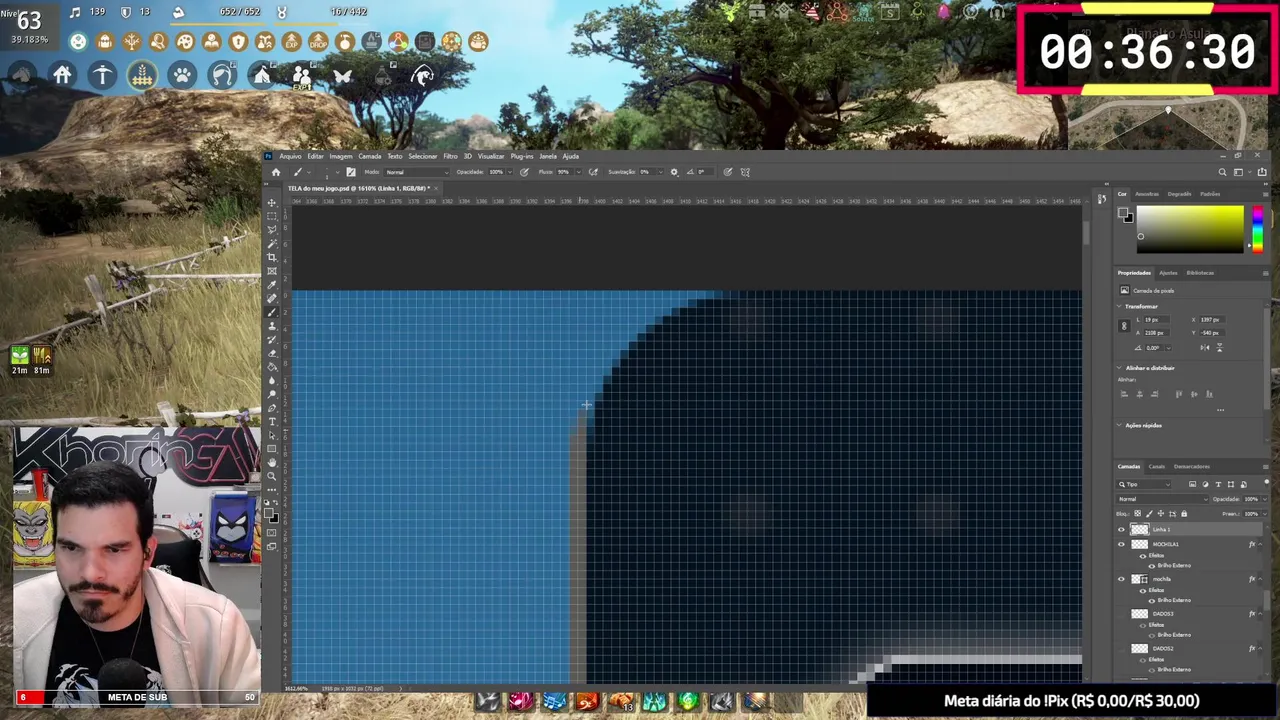Open the Arquivo menu
Viewport: 1280px width, 720px height.
coord(290,156)
